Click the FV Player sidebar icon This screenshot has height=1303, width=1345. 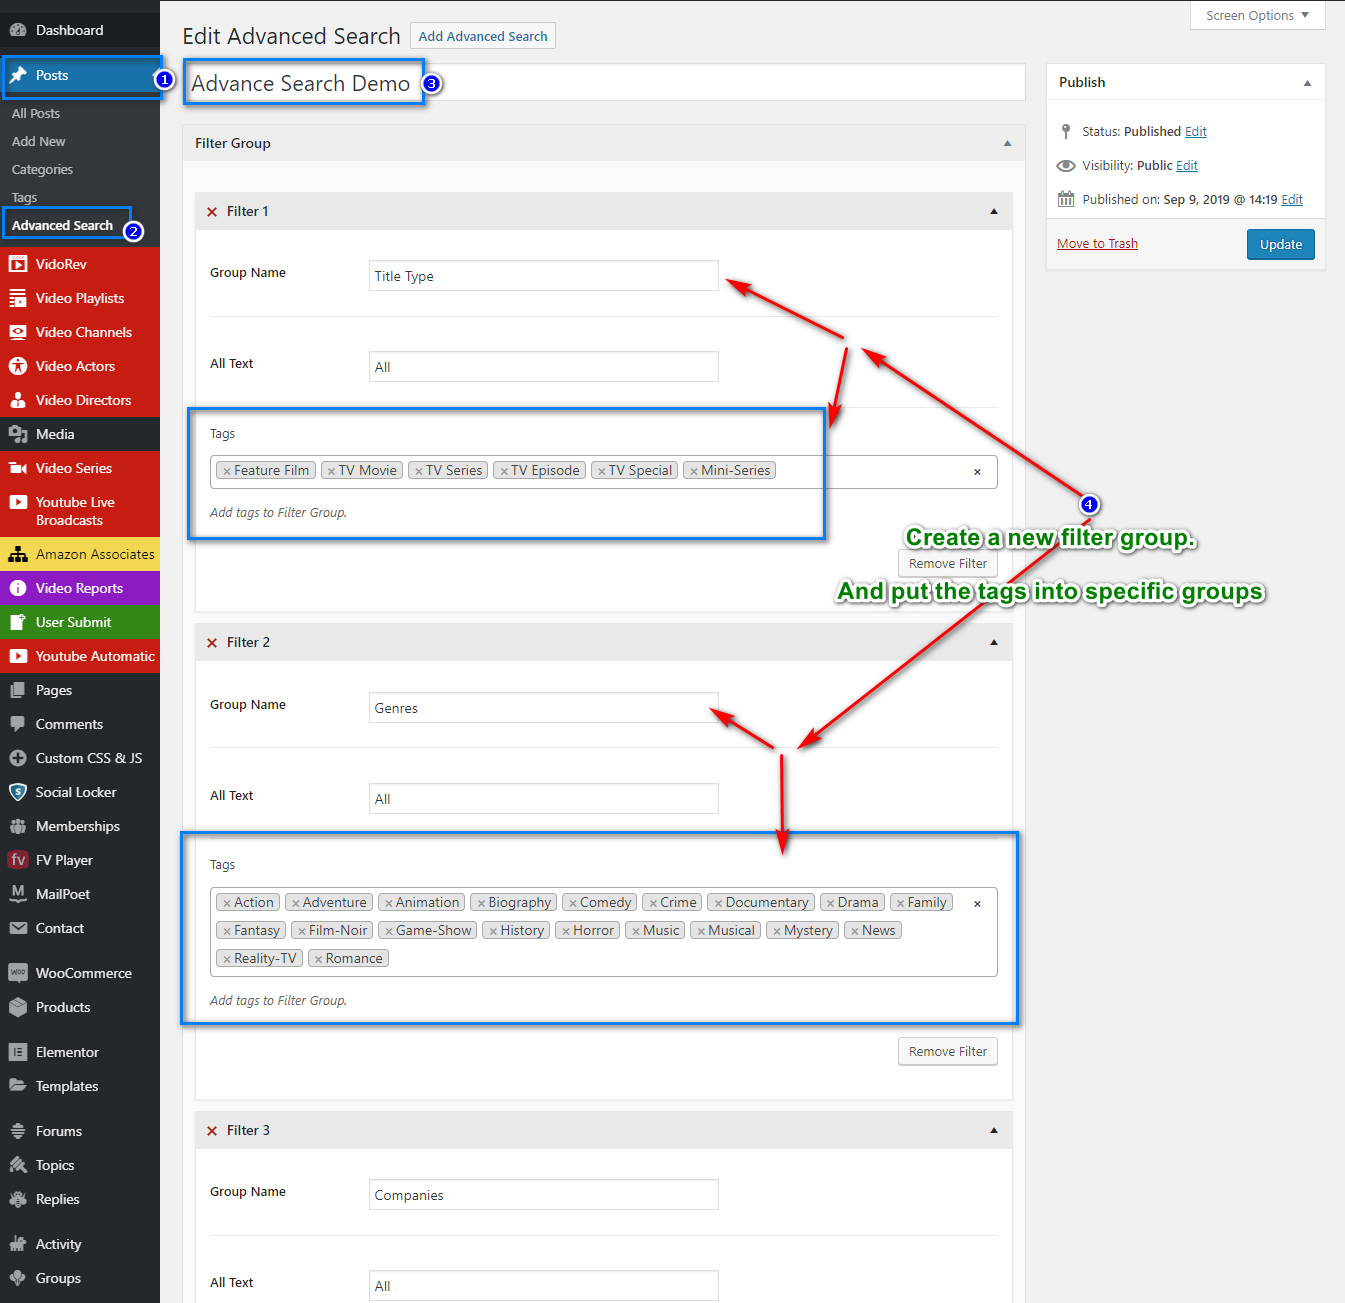[18, 860]
